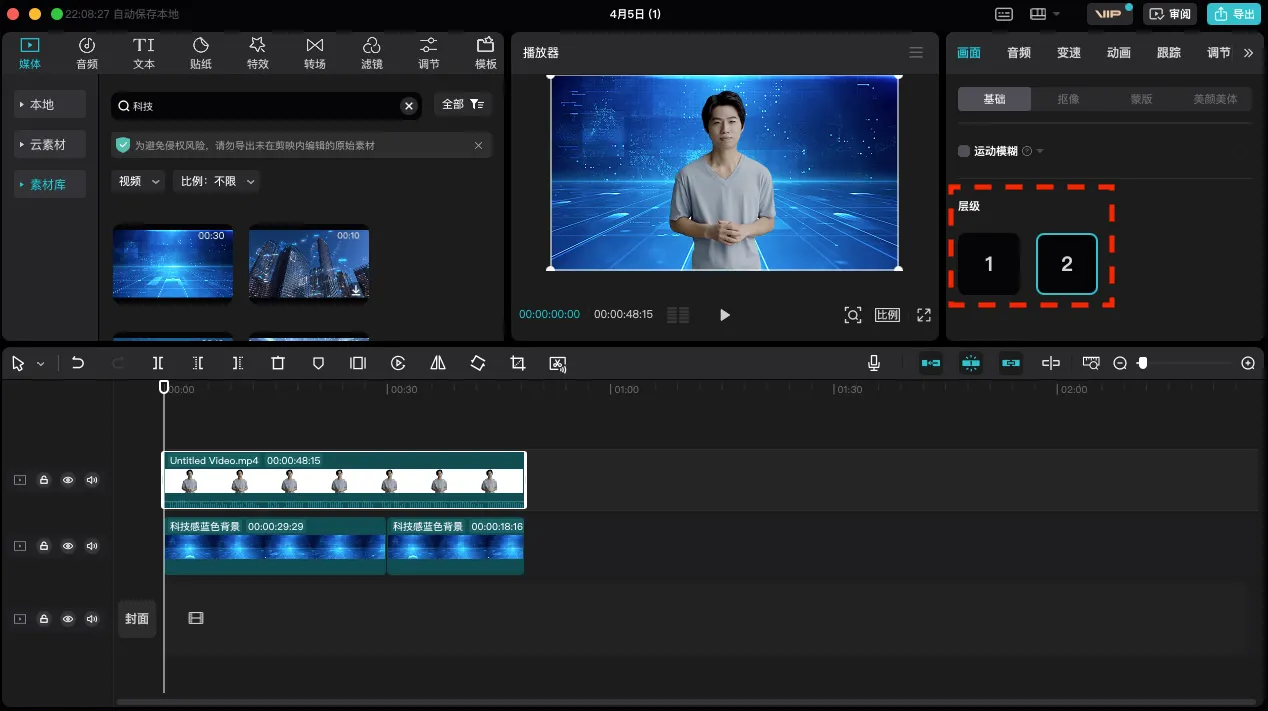Mute the 科技感蓝色背景 track speaker icon
The image size is (1268, 711).
click(93, 546)
